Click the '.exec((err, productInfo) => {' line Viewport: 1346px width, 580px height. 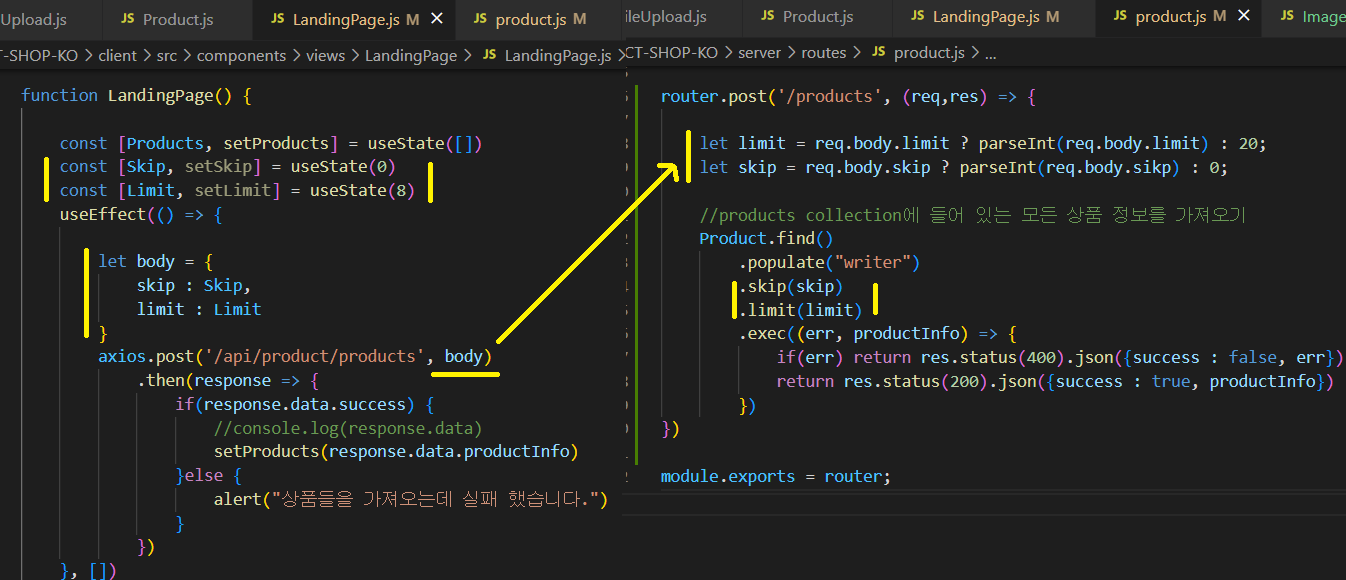point(877,333)
